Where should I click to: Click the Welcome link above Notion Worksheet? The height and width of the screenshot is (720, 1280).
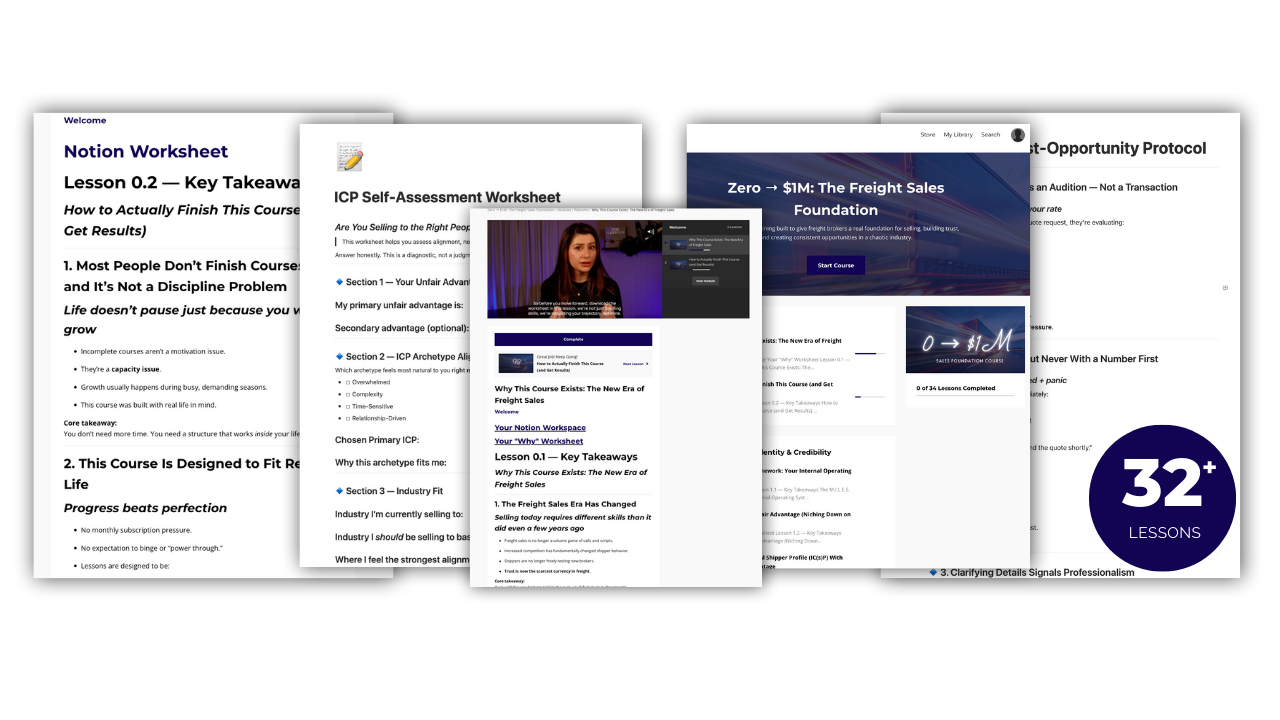[85, 120]
